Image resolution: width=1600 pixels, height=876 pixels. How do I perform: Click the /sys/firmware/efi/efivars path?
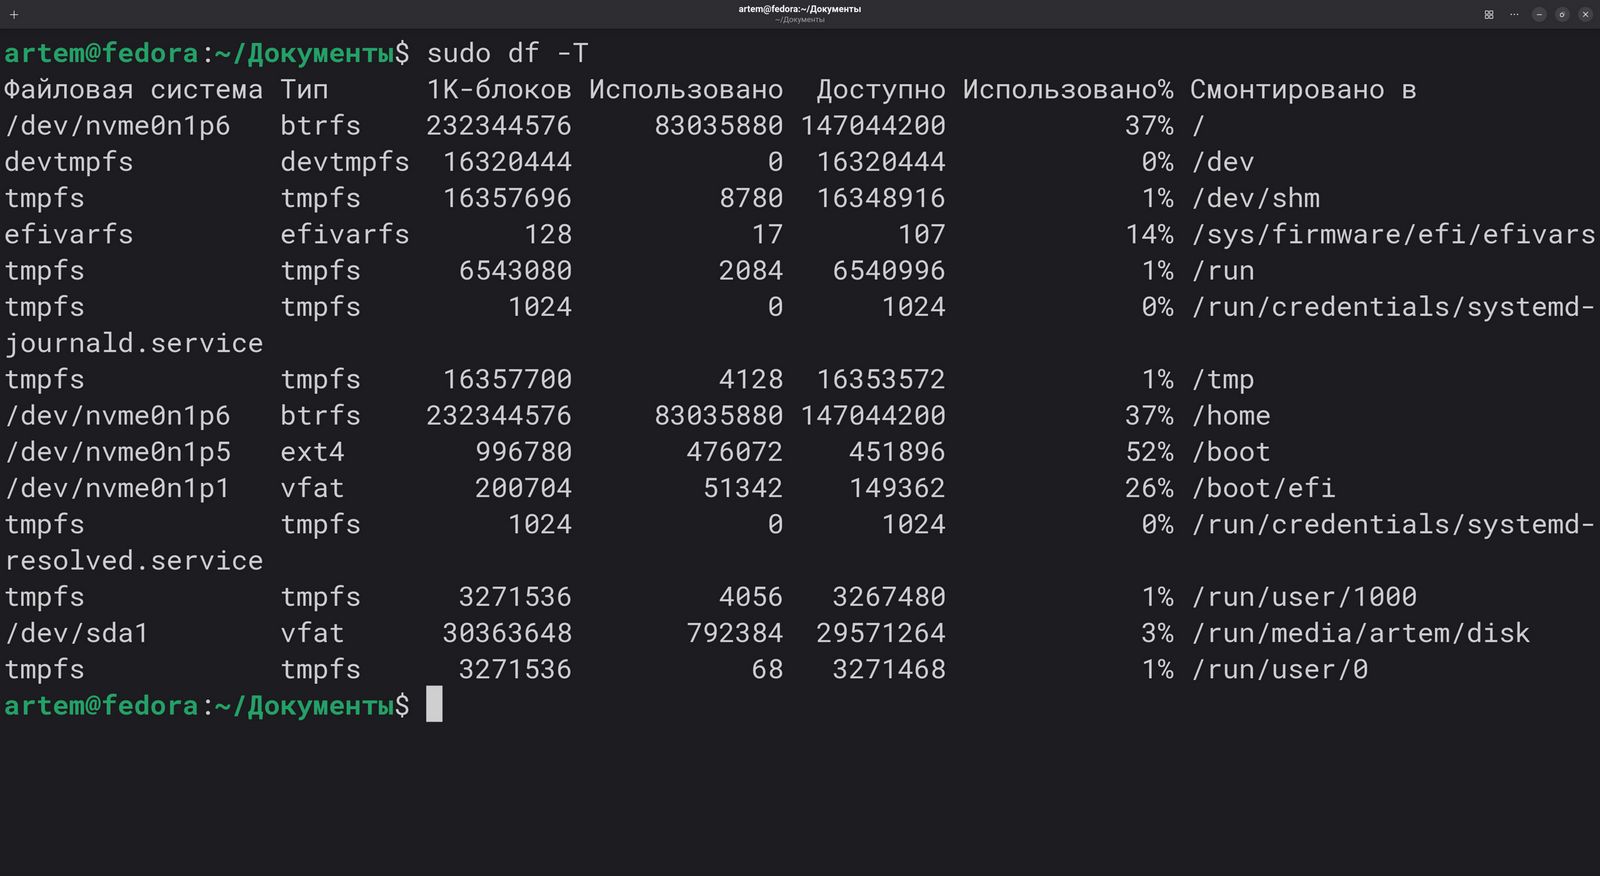coord(1393,235)
